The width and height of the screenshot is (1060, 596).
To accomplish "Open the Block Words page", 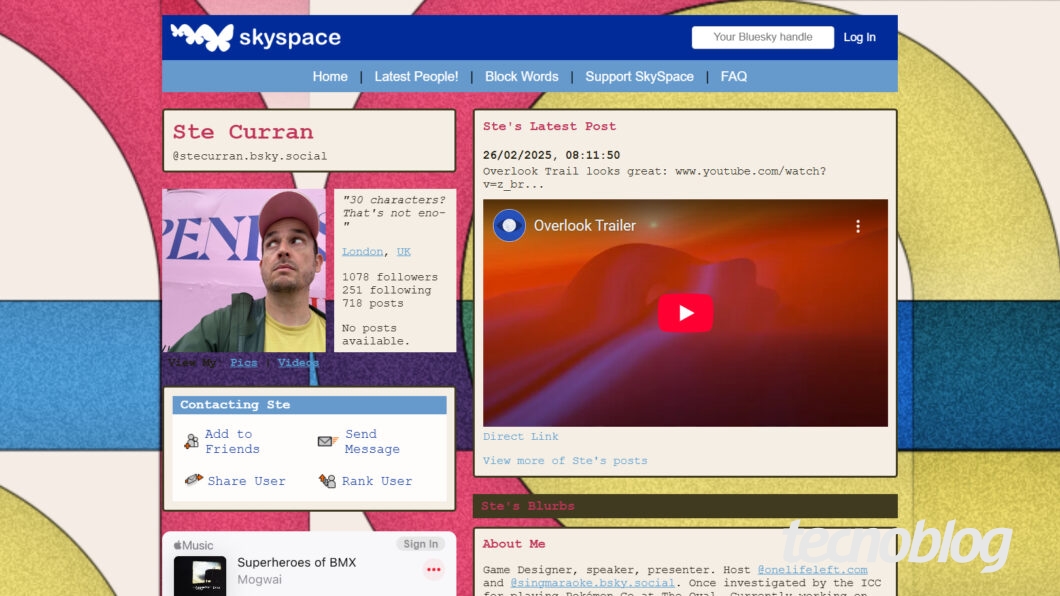I will click(x=522, y=76).
